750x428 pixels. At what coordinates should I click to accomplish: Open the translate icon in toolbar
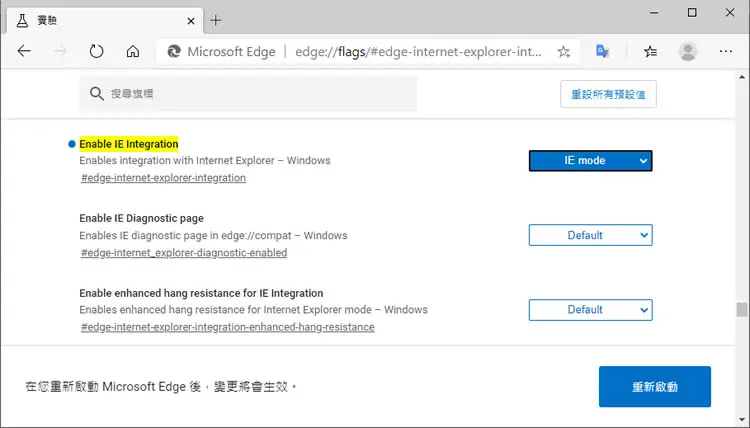click(602, 51)
